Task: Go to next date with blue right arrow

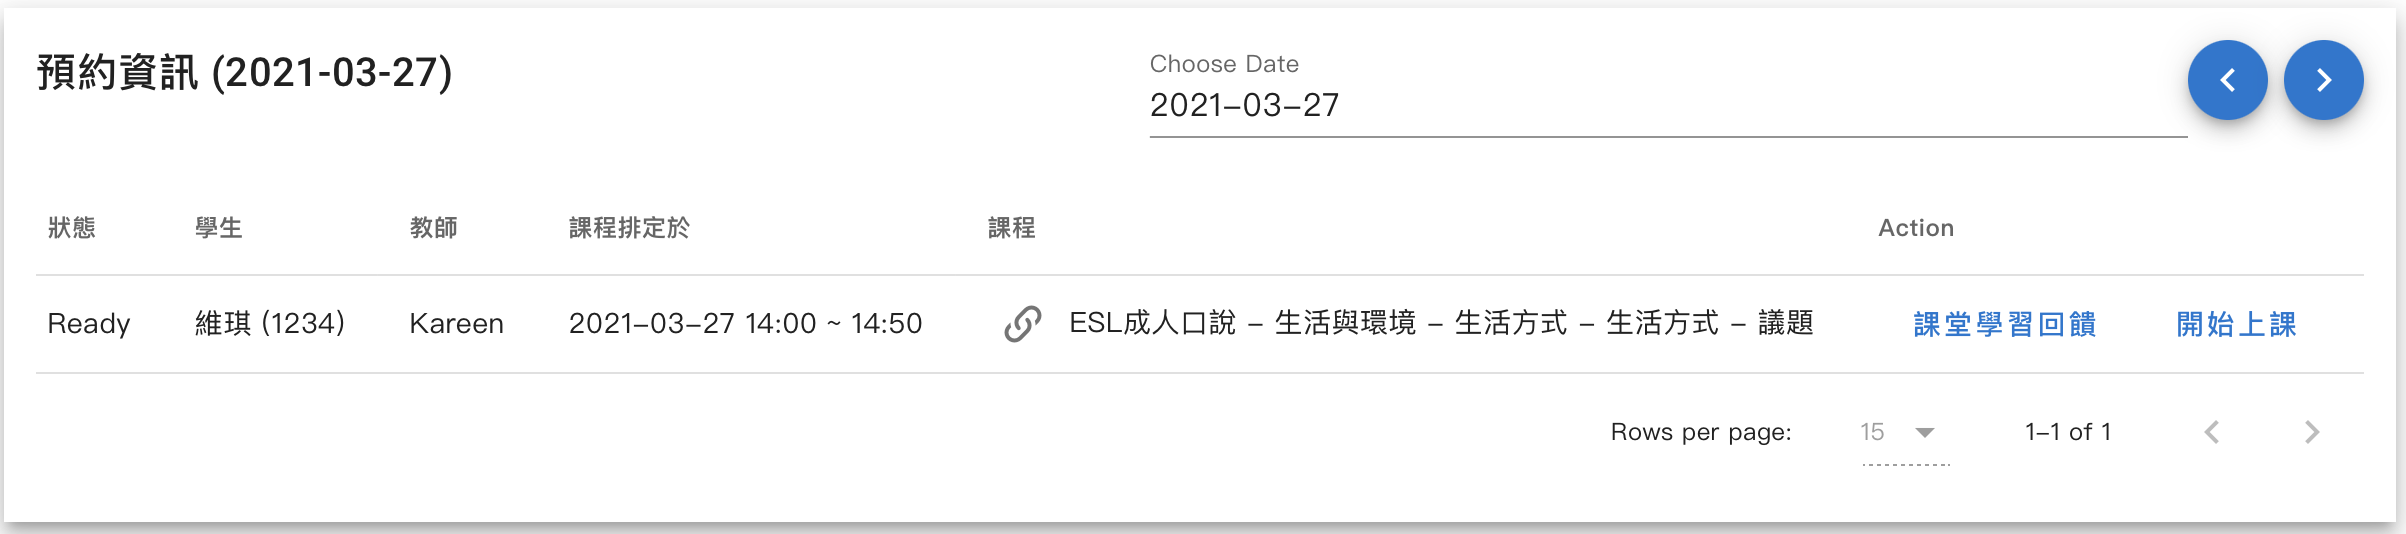Action: pos(2323,80)
